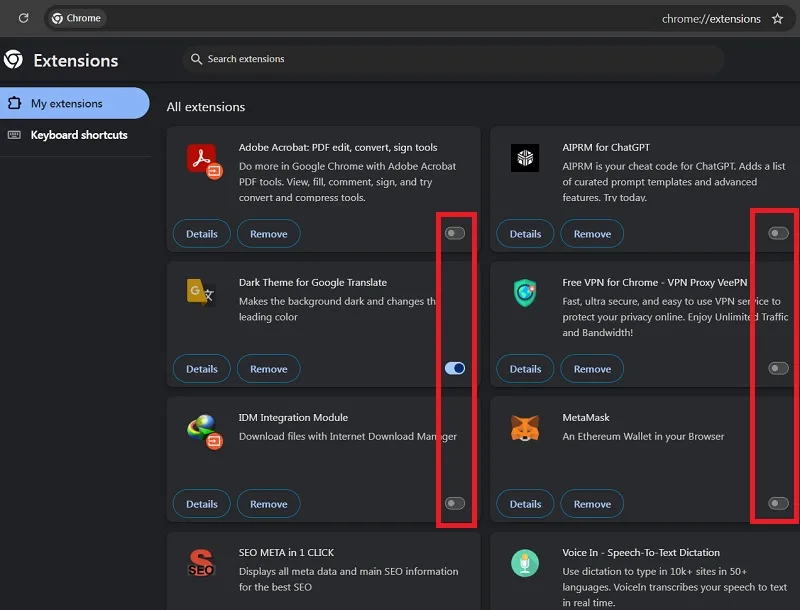Disable Dark Theme for Google Translate toggle

[x=455, y=368]
